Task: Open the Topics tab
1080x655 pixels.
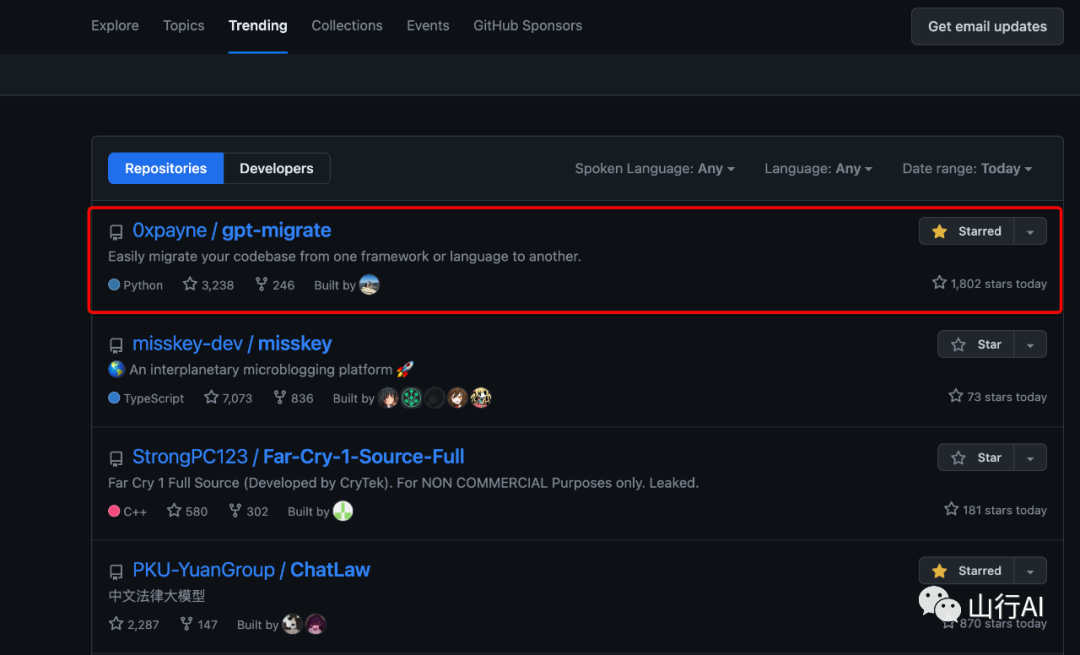Action: (x=183, y=25)
